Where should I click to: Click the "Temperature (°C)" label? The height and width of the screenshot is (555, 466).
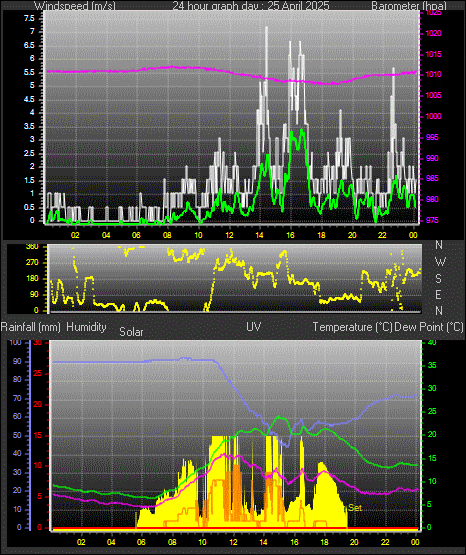352,327
